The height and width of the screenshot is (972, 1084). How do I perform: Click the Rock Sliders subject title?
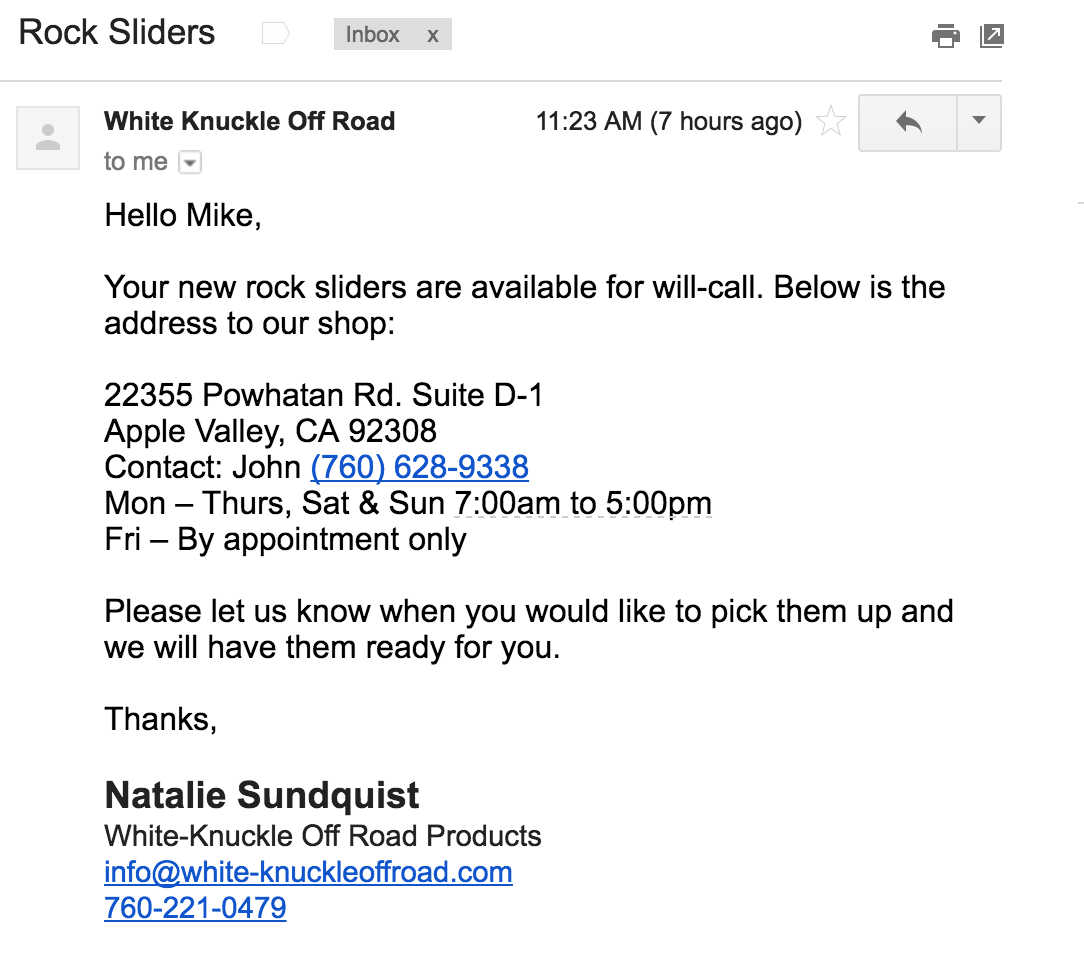click(x=117, y=33)
